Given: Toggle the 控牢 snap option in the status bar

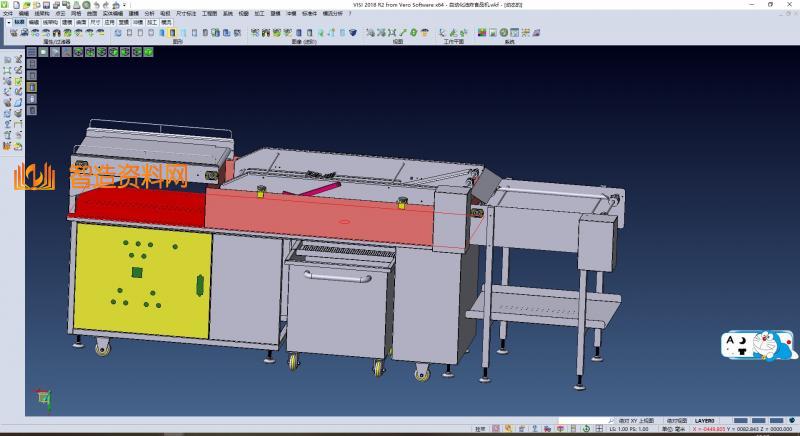Looking at the screenshot, I should [x=481, y=429].
